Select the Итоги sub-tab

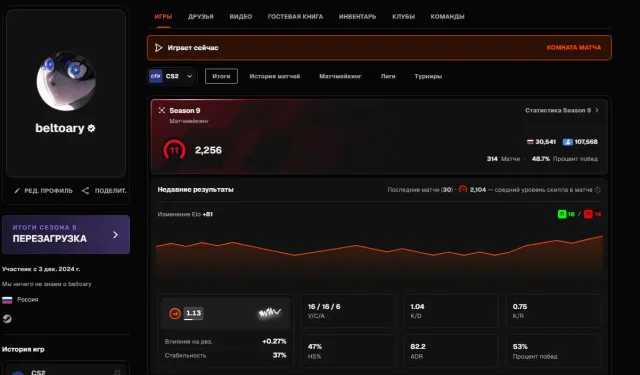[221, 76]
